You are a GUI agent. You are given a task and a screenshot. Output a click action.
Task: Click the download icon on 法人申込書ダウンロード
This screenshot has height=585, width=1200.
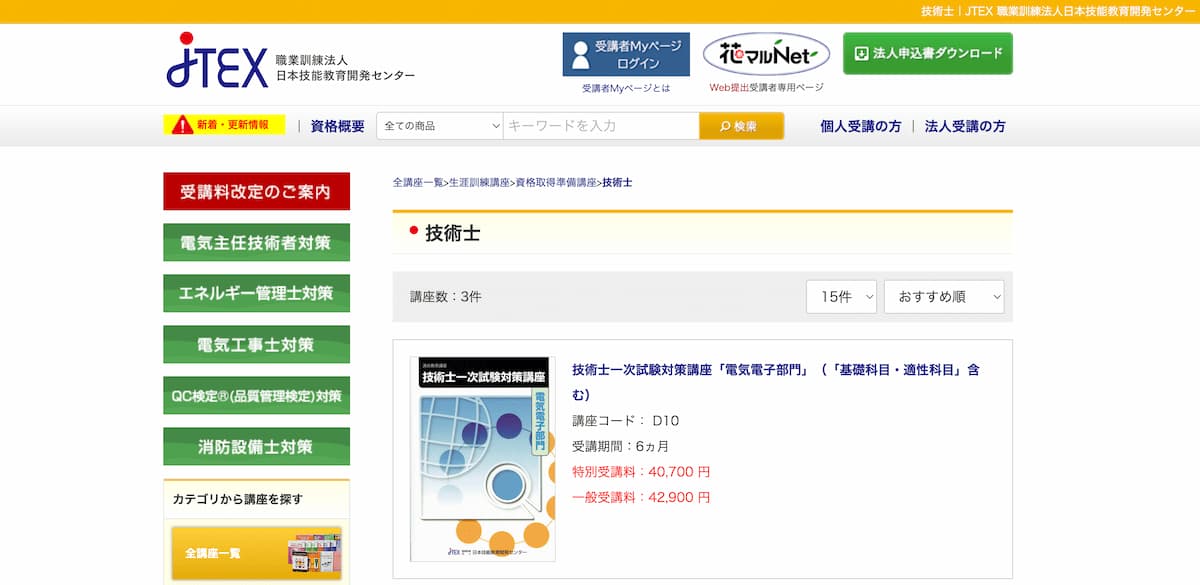[x=862, y=53]
